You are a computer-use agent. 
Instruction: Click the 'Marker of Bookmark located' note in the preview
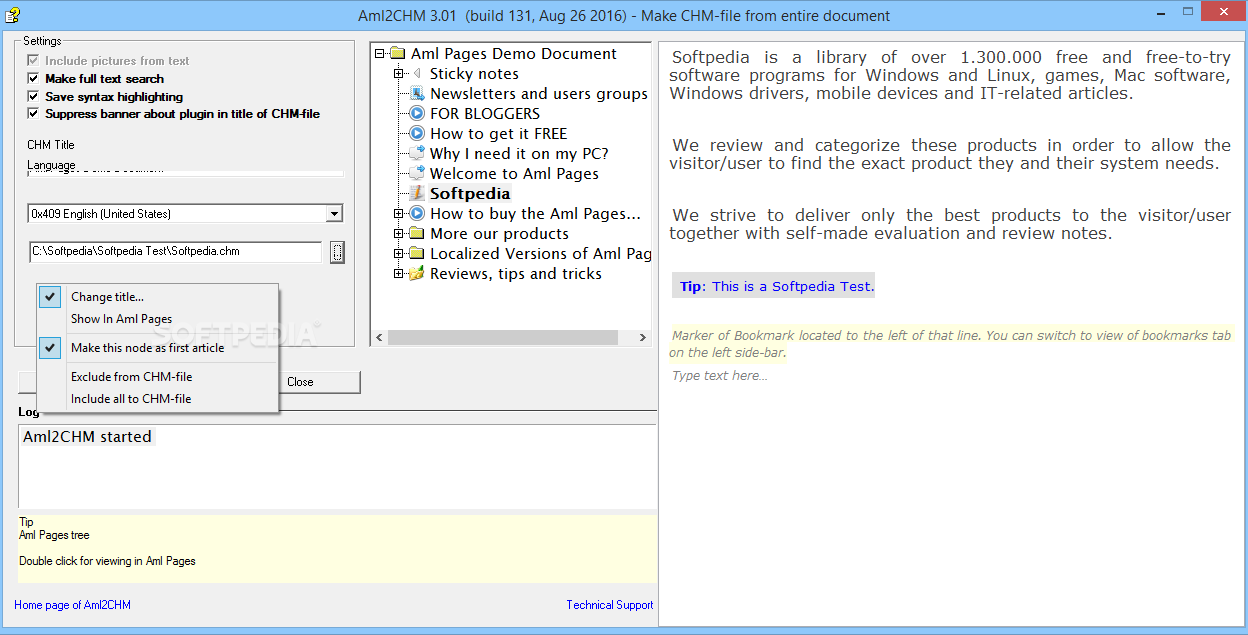(x=950, y=344)
